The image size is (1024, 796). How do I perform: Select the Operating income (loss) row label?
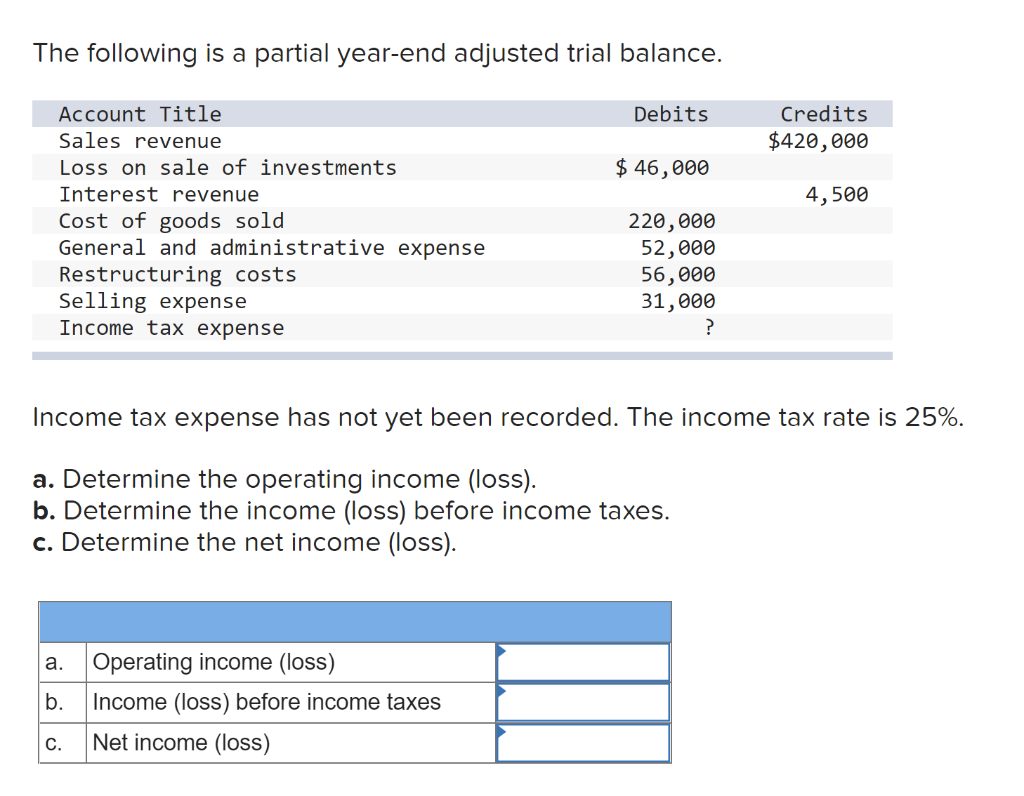click(214, 662)
